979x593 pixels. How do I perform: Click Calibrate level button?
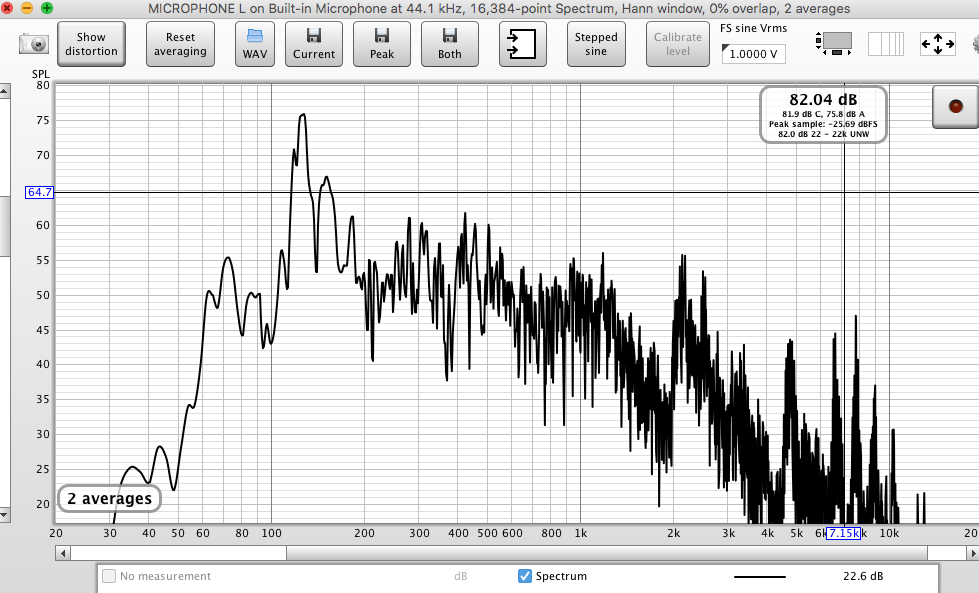click(x=677, y=44)
